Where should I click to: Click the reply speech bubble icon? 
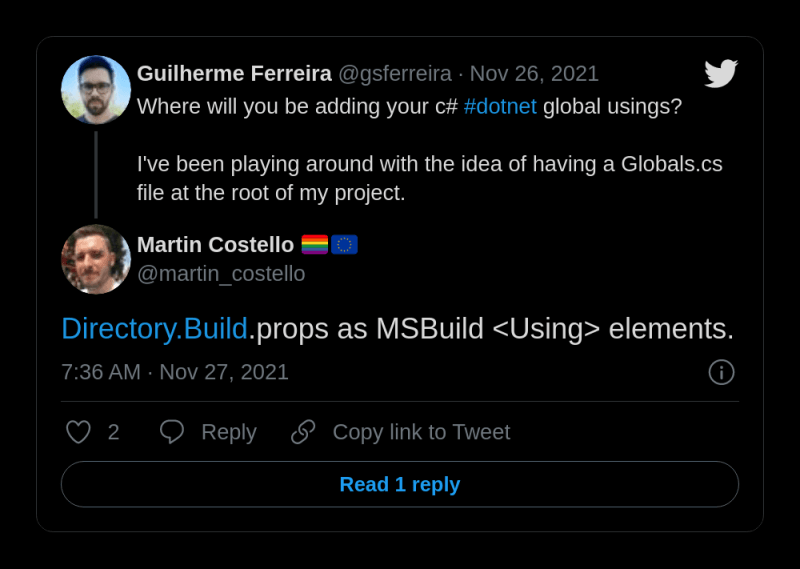[x=172, y=432]
